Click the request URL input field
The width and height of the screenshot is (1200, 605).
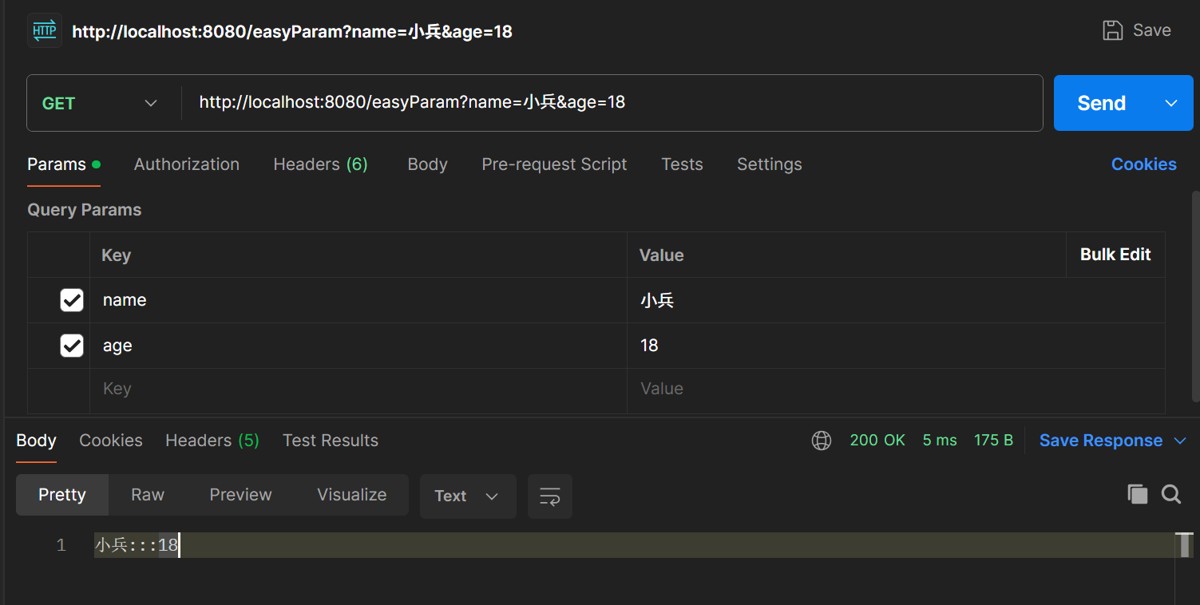[612, 103]
